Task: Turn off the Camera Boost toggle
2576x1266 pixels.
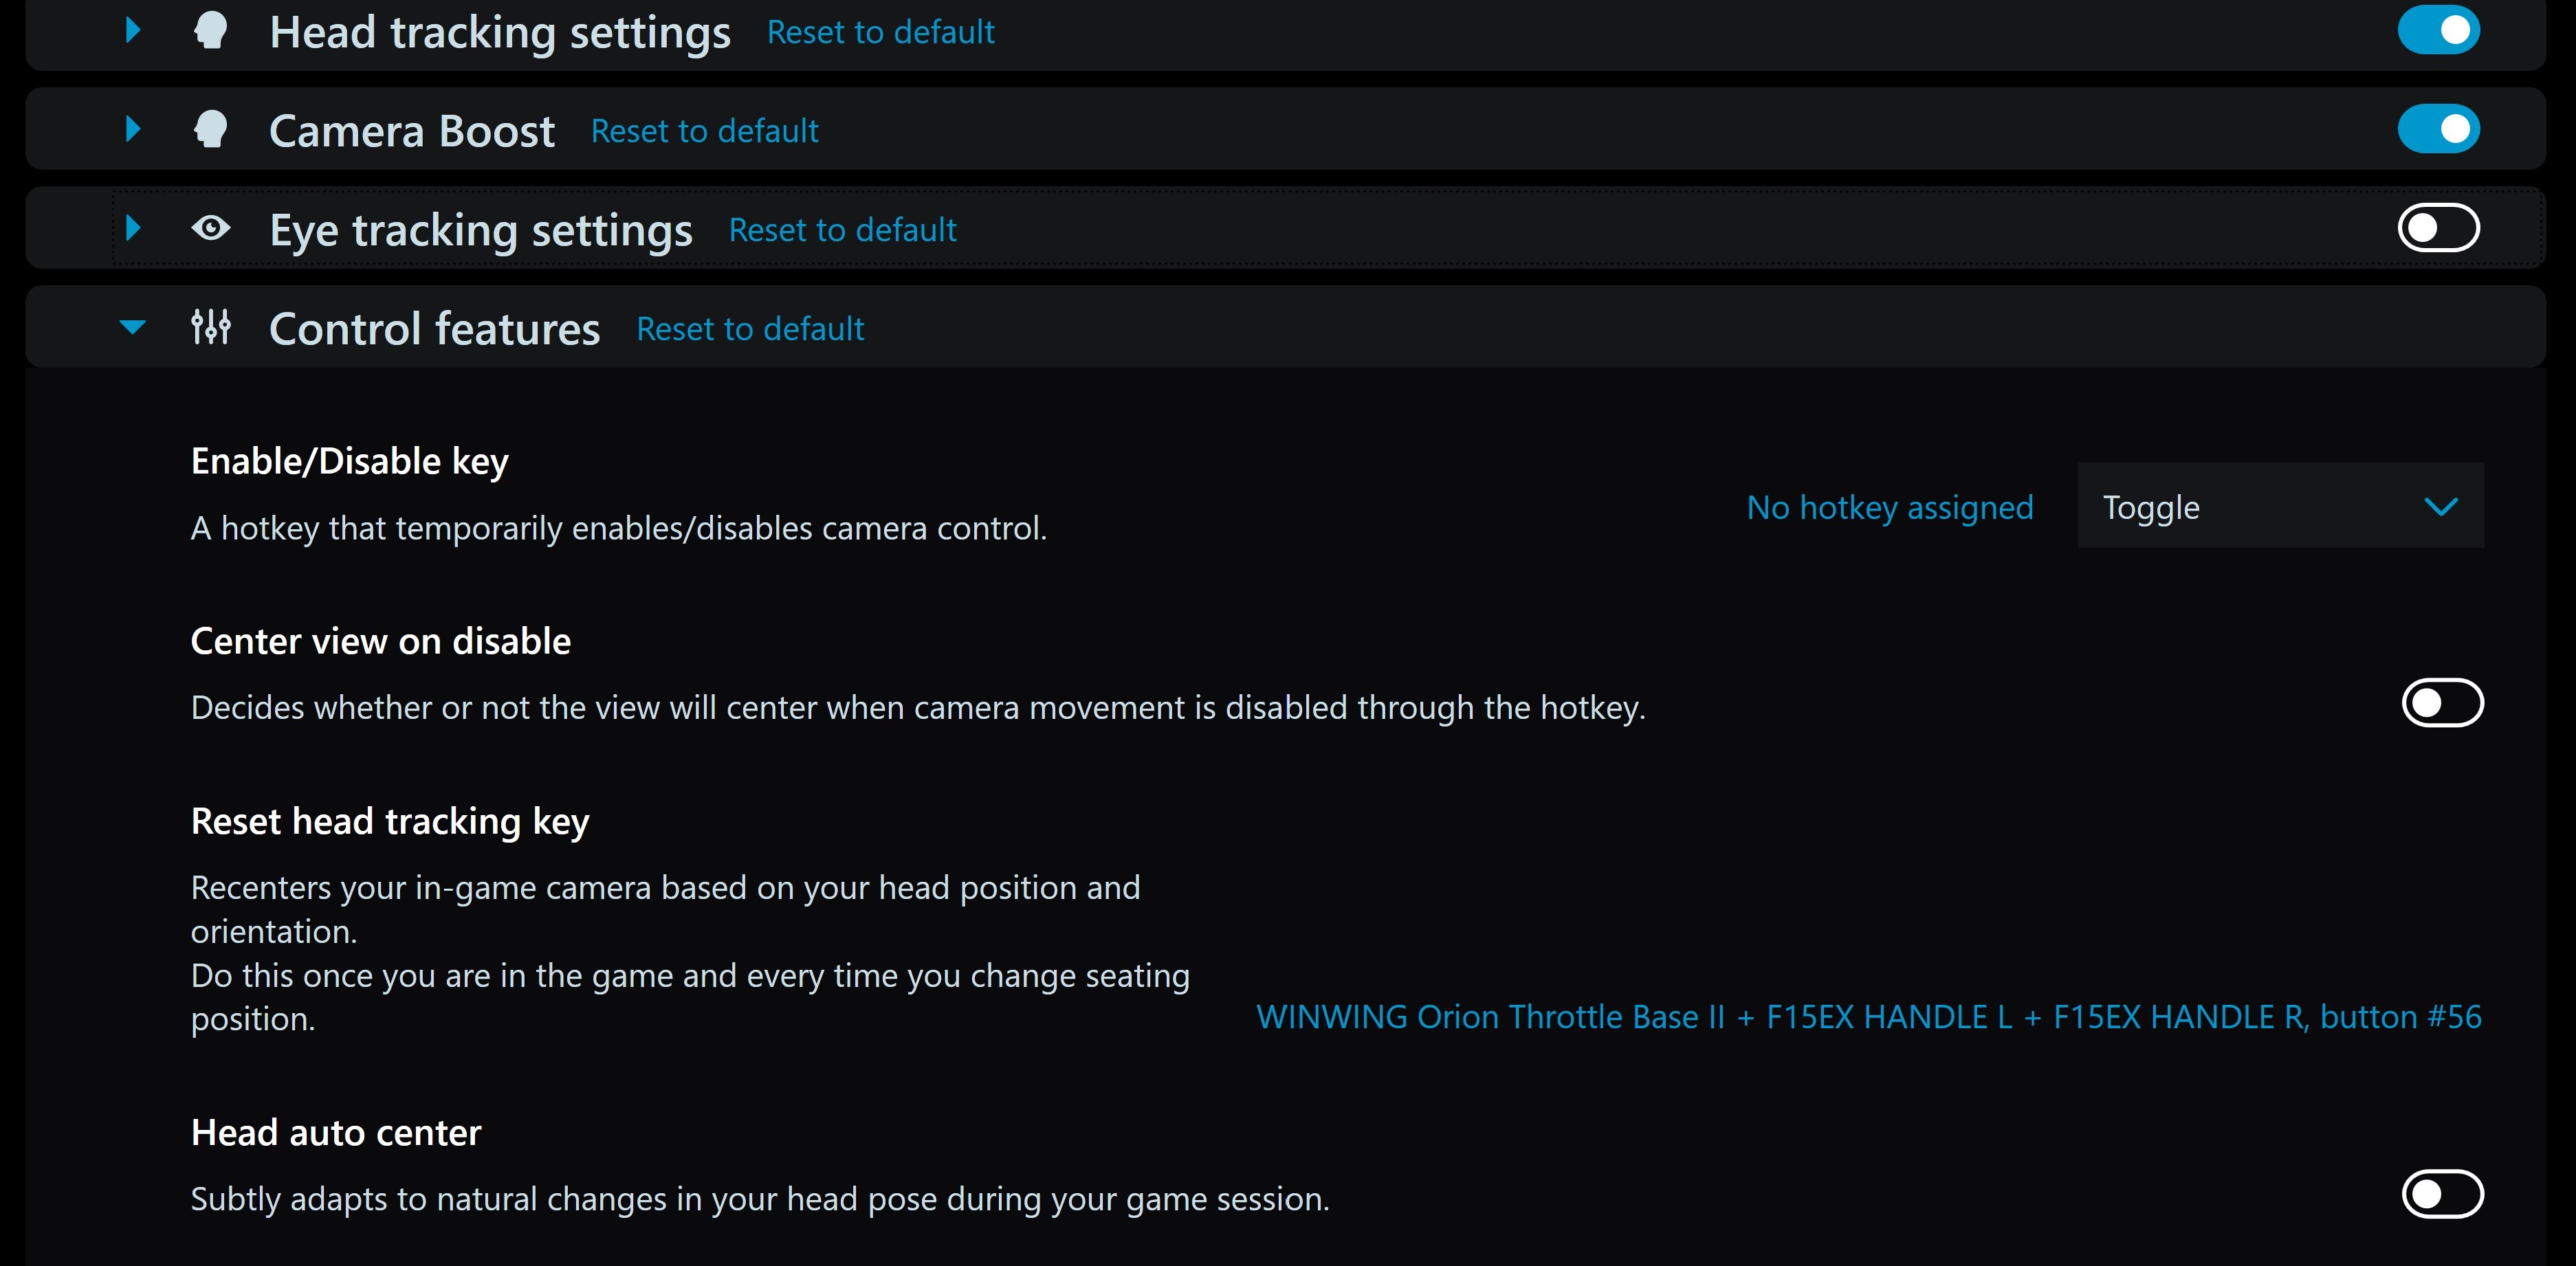Action: coord(2438,129)
